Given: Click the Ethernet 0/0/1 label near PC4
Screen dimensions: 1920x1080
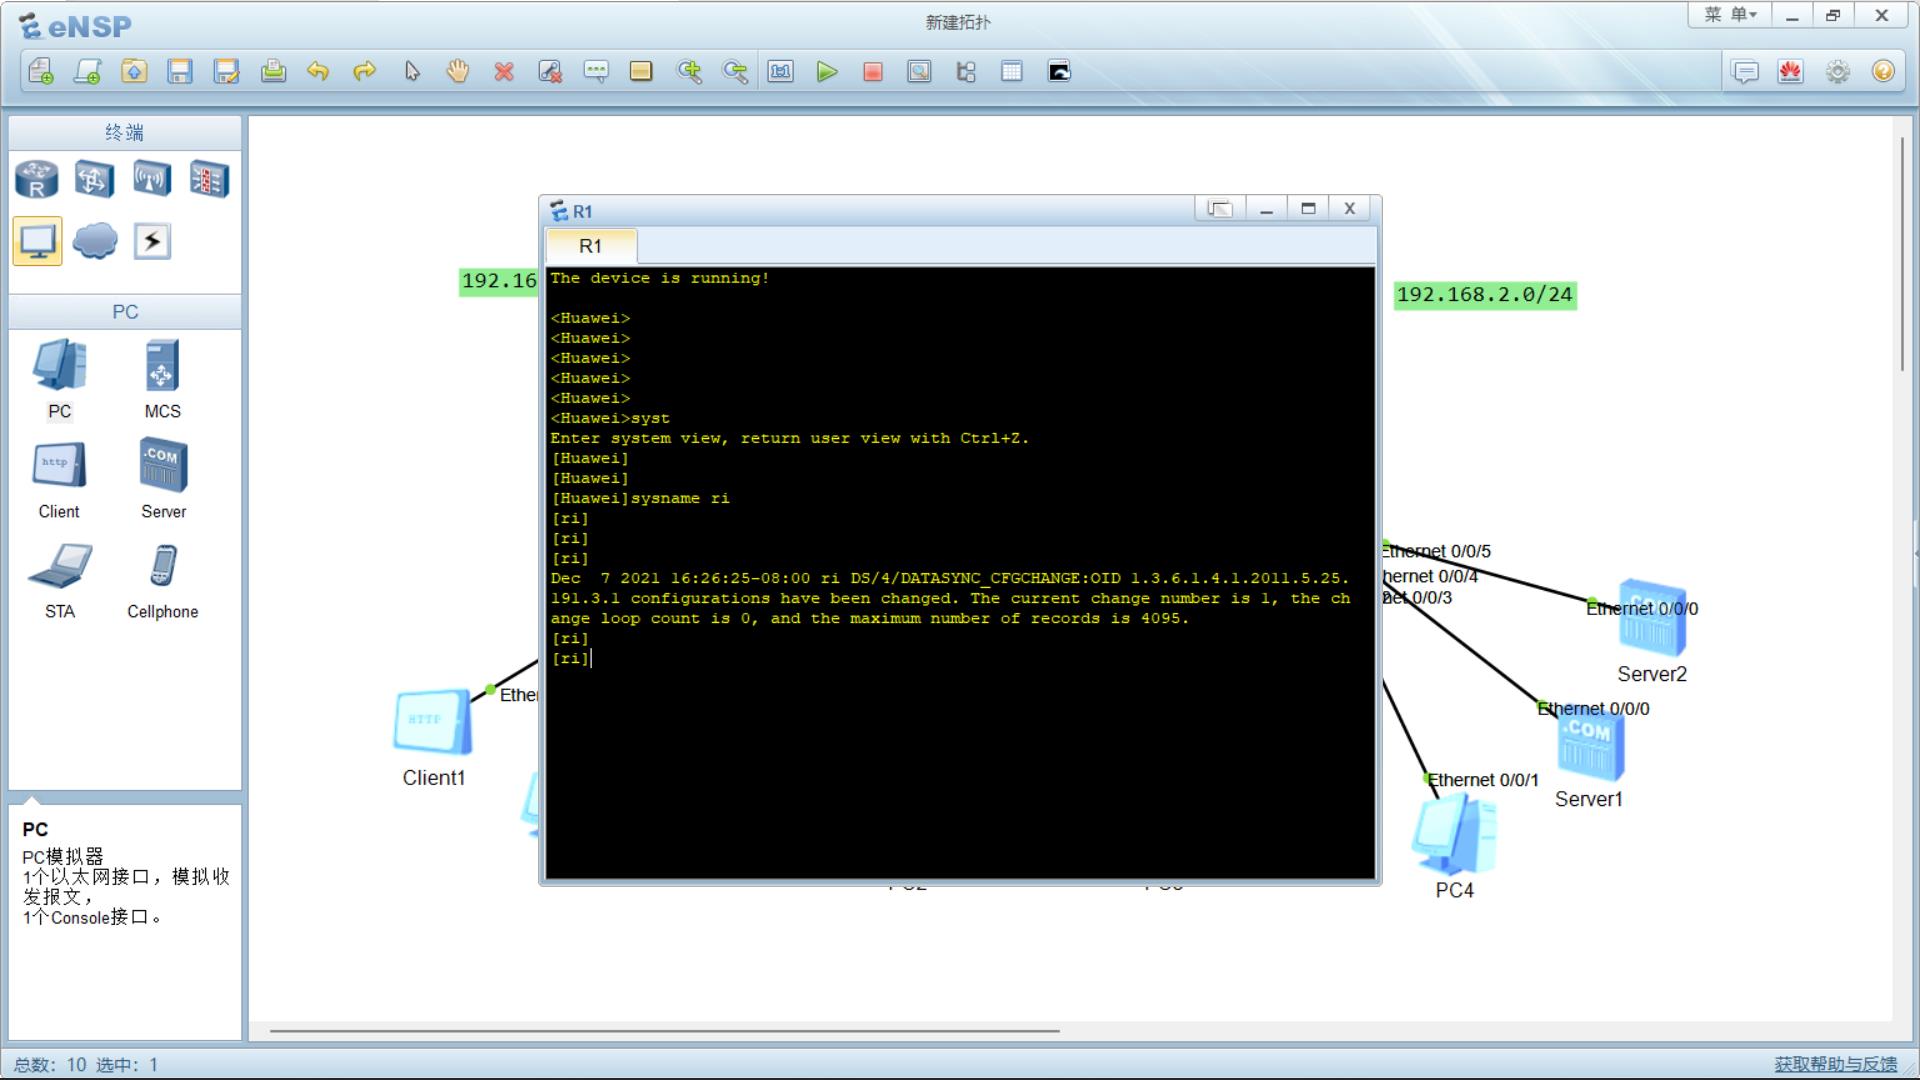Looking at the screenshot, I should (x=1483, y=780).
